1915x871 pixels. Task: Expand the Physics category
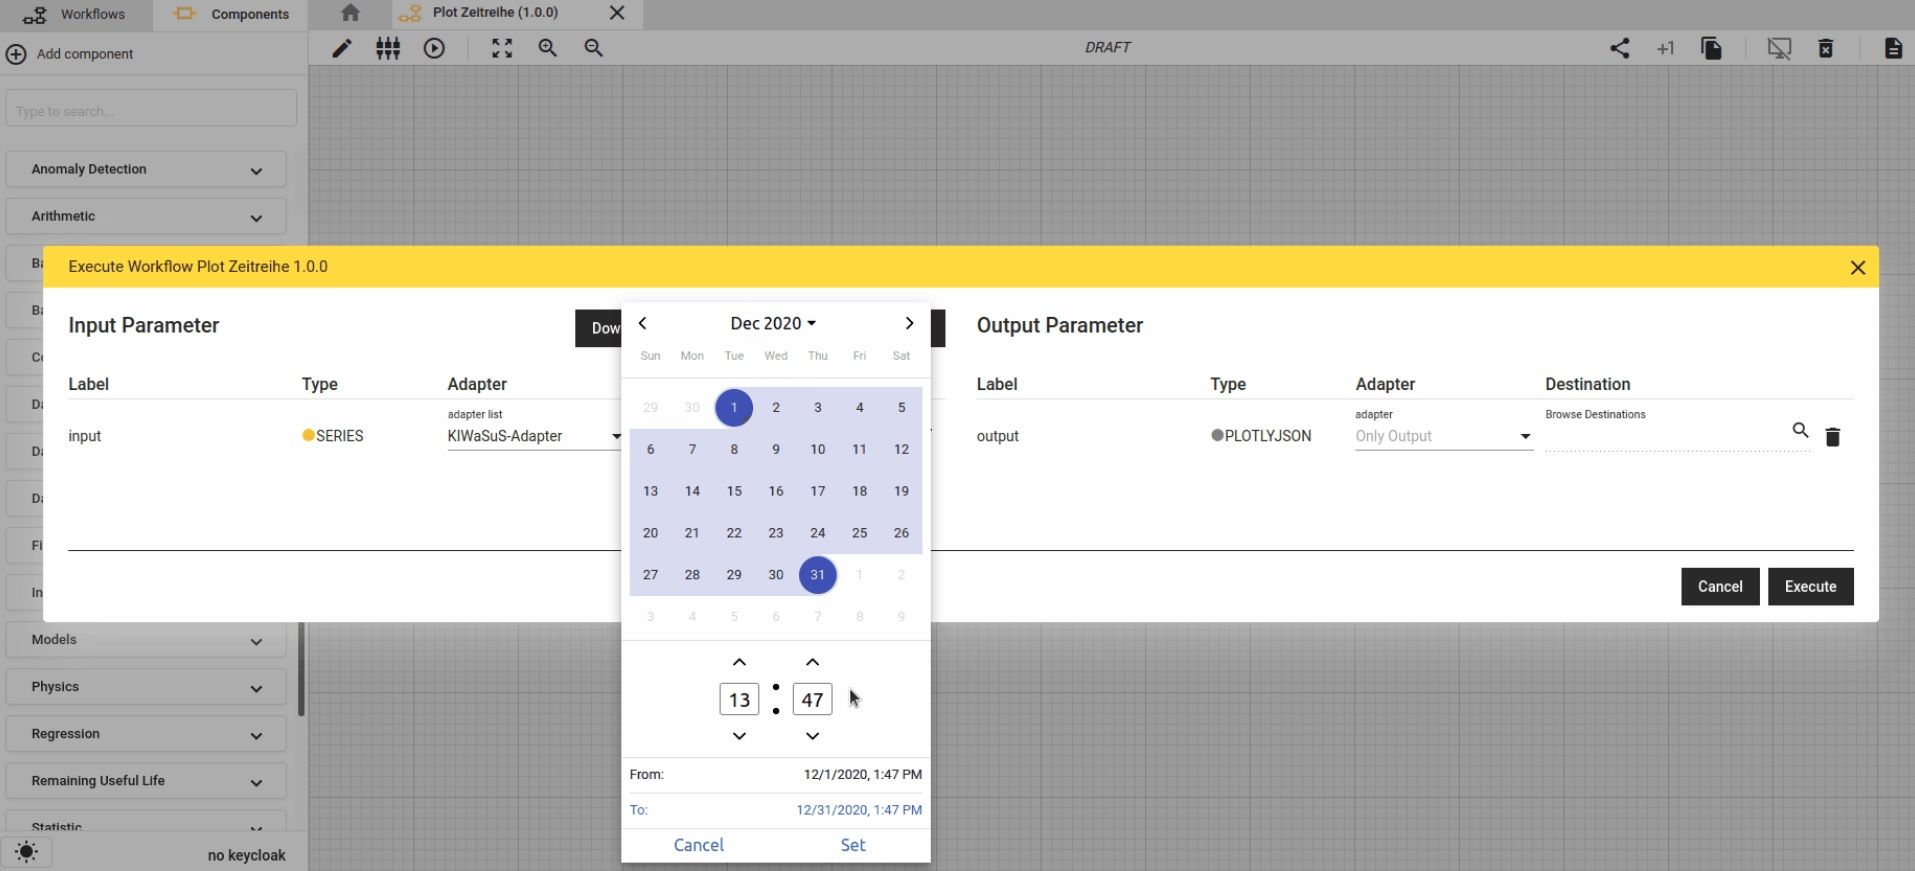click(x=146, y=687)
